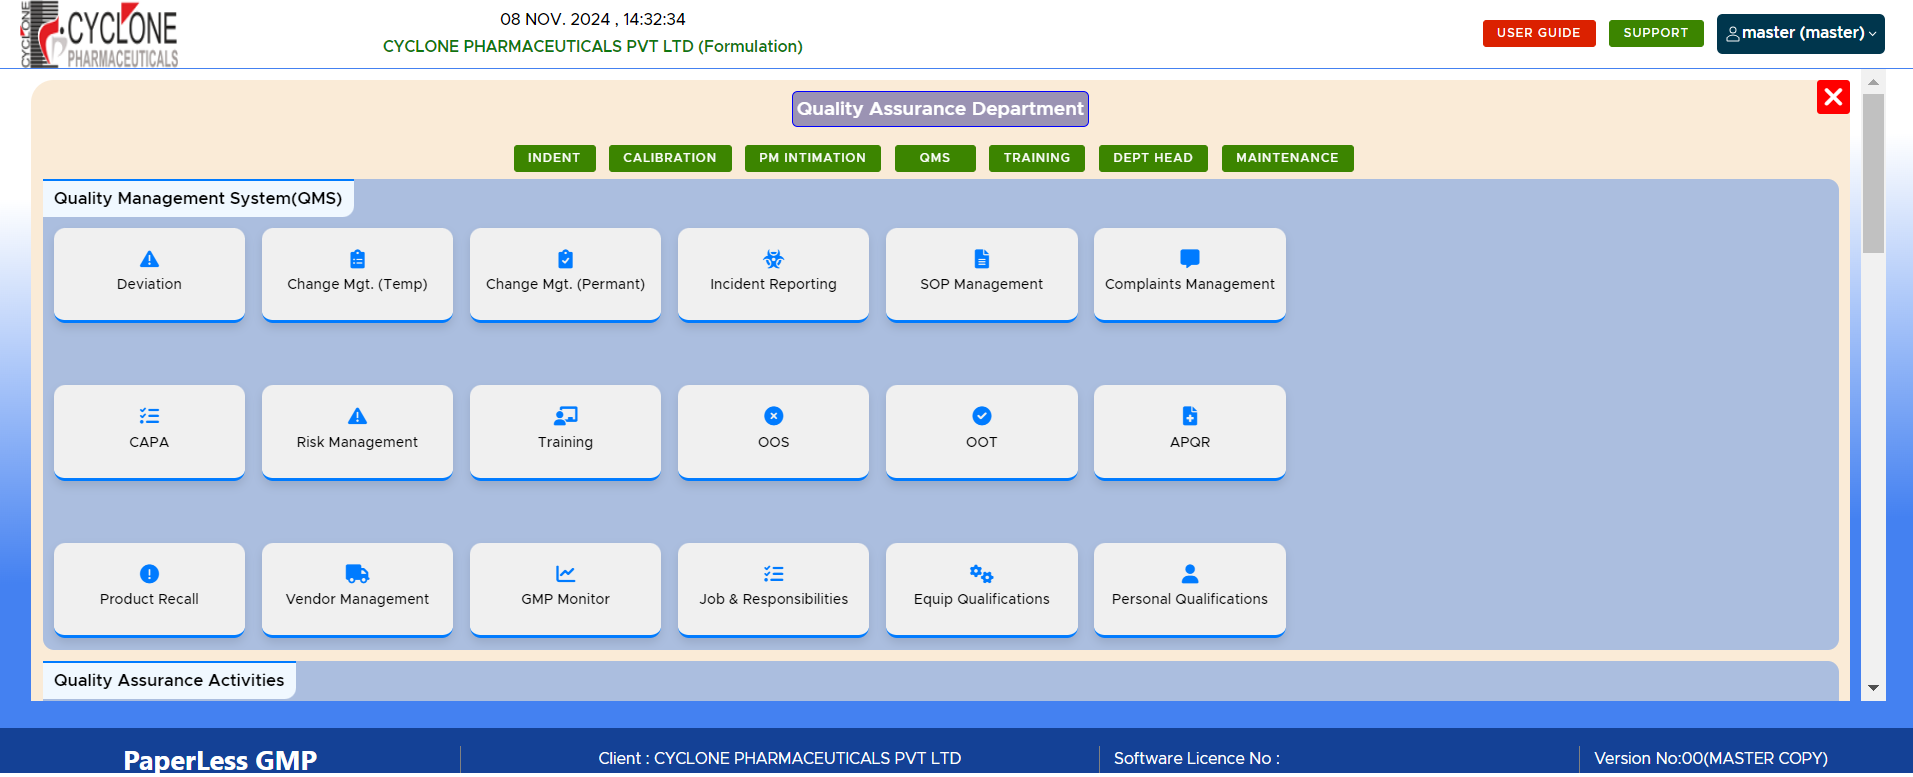Open the GMP Monitor chart icon

click(x=565, y=574)
